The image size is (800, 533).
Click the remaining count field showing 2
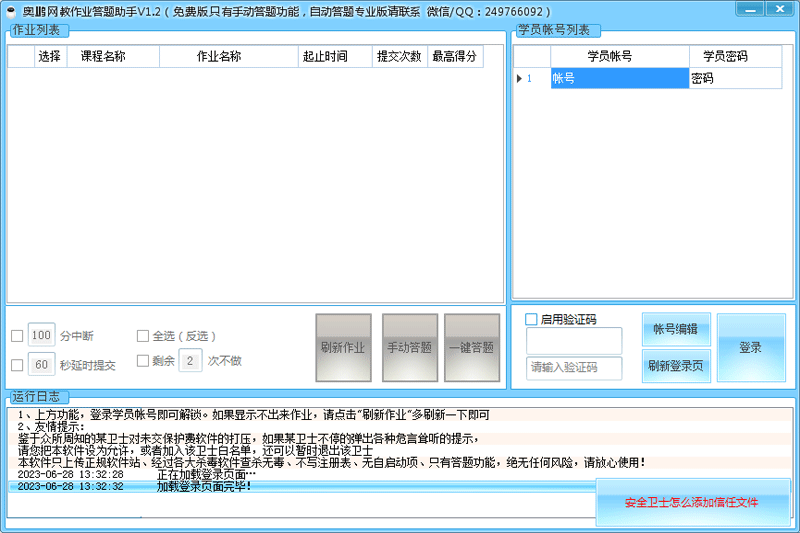[190, 361]
